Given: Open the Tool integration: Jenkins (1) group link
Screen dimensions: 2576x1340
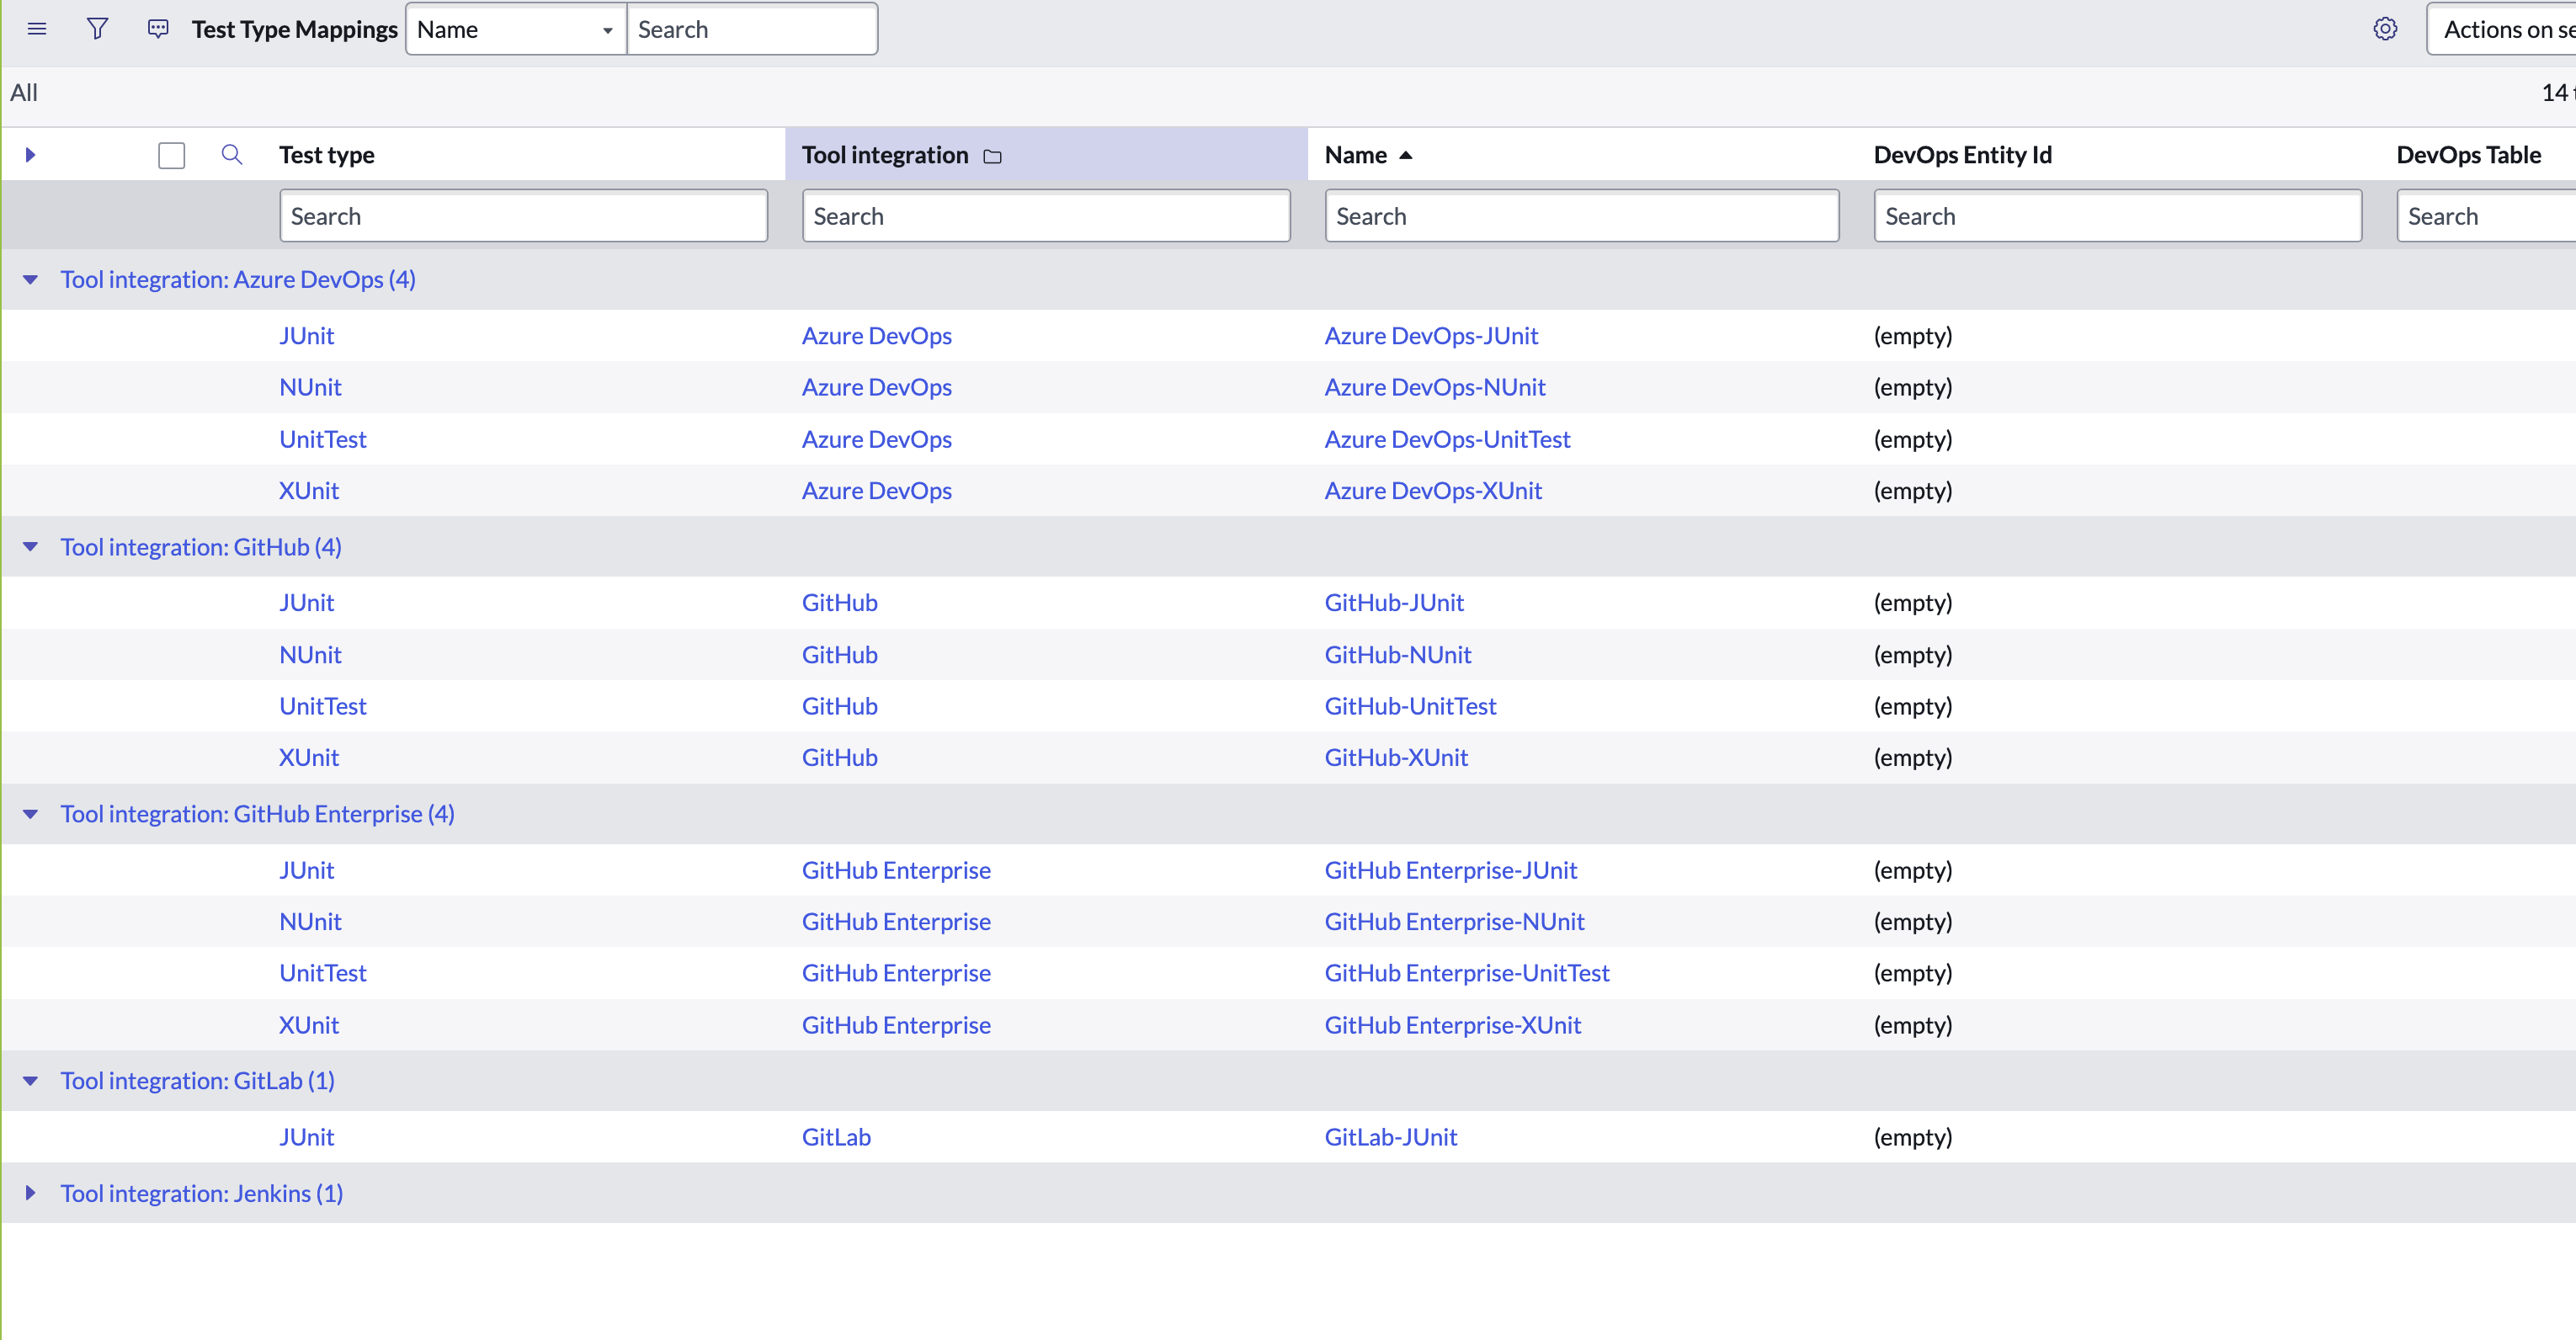Looking at the screenshot, I should pyautogui.click(x=202, y=1193).
